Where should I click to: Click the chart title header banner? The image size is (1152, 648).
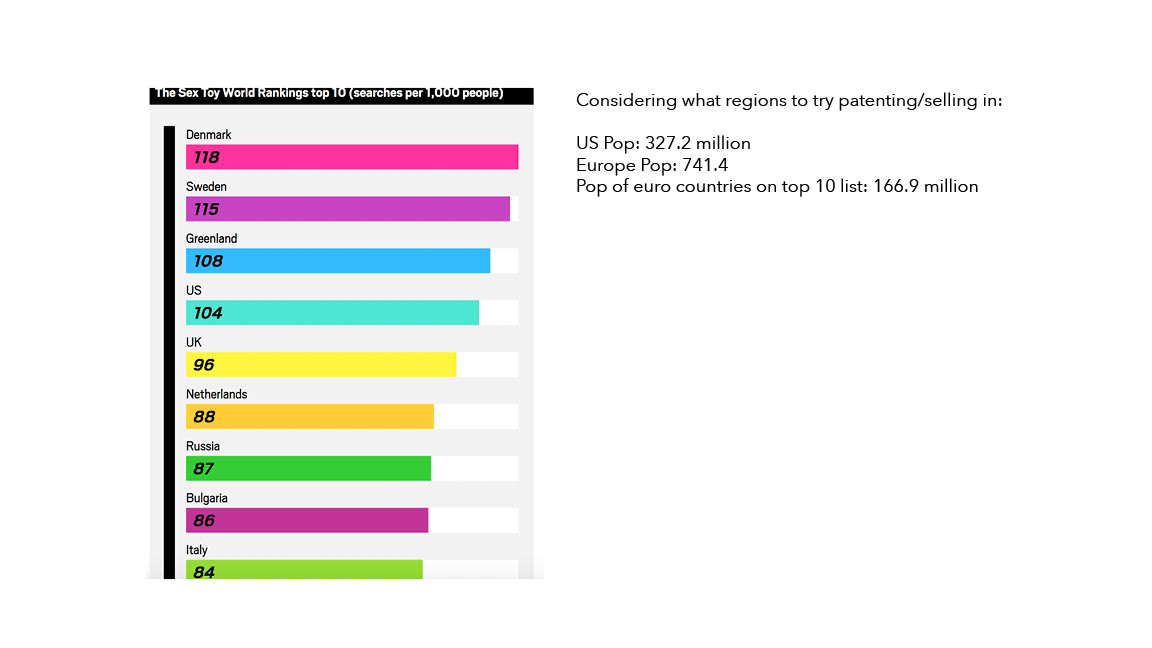point(342,96)
